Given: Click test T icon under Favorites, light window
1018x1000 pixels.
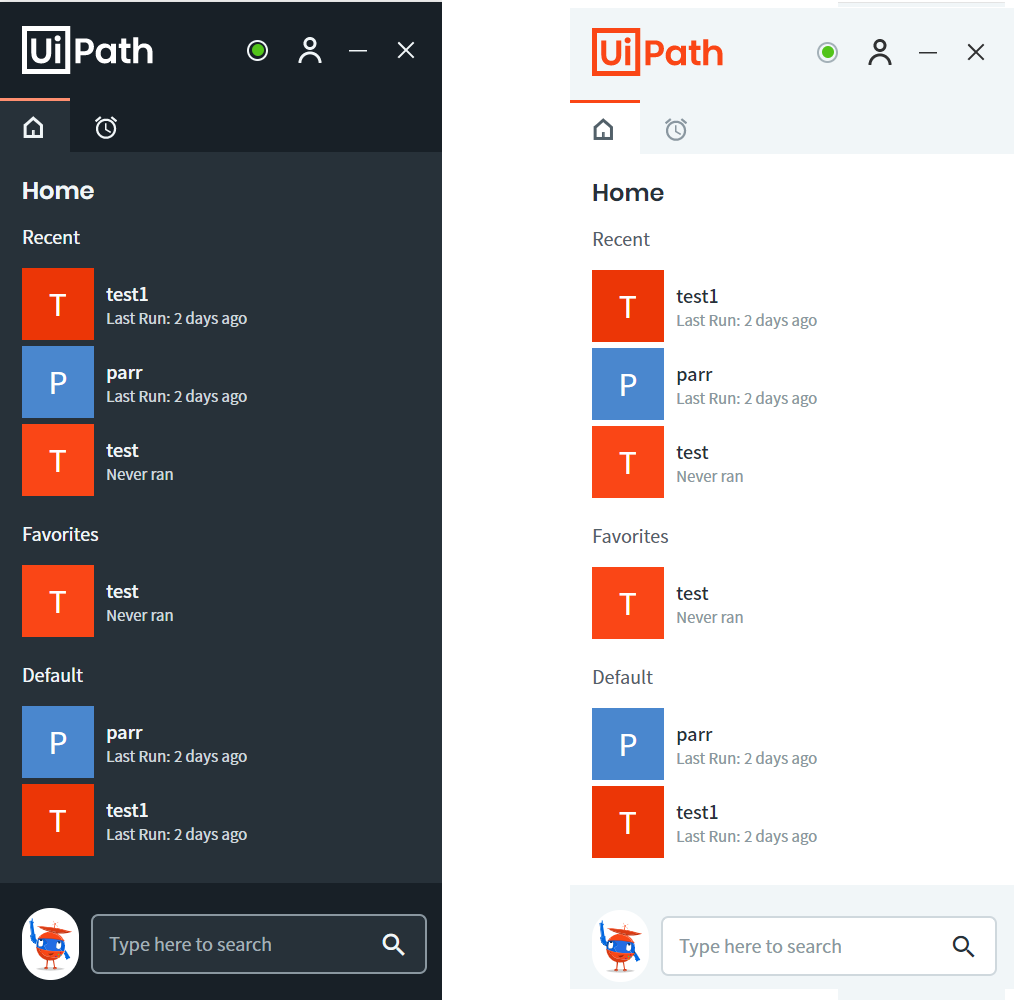Looking at the screenshot, I should (x=628, y=603).
